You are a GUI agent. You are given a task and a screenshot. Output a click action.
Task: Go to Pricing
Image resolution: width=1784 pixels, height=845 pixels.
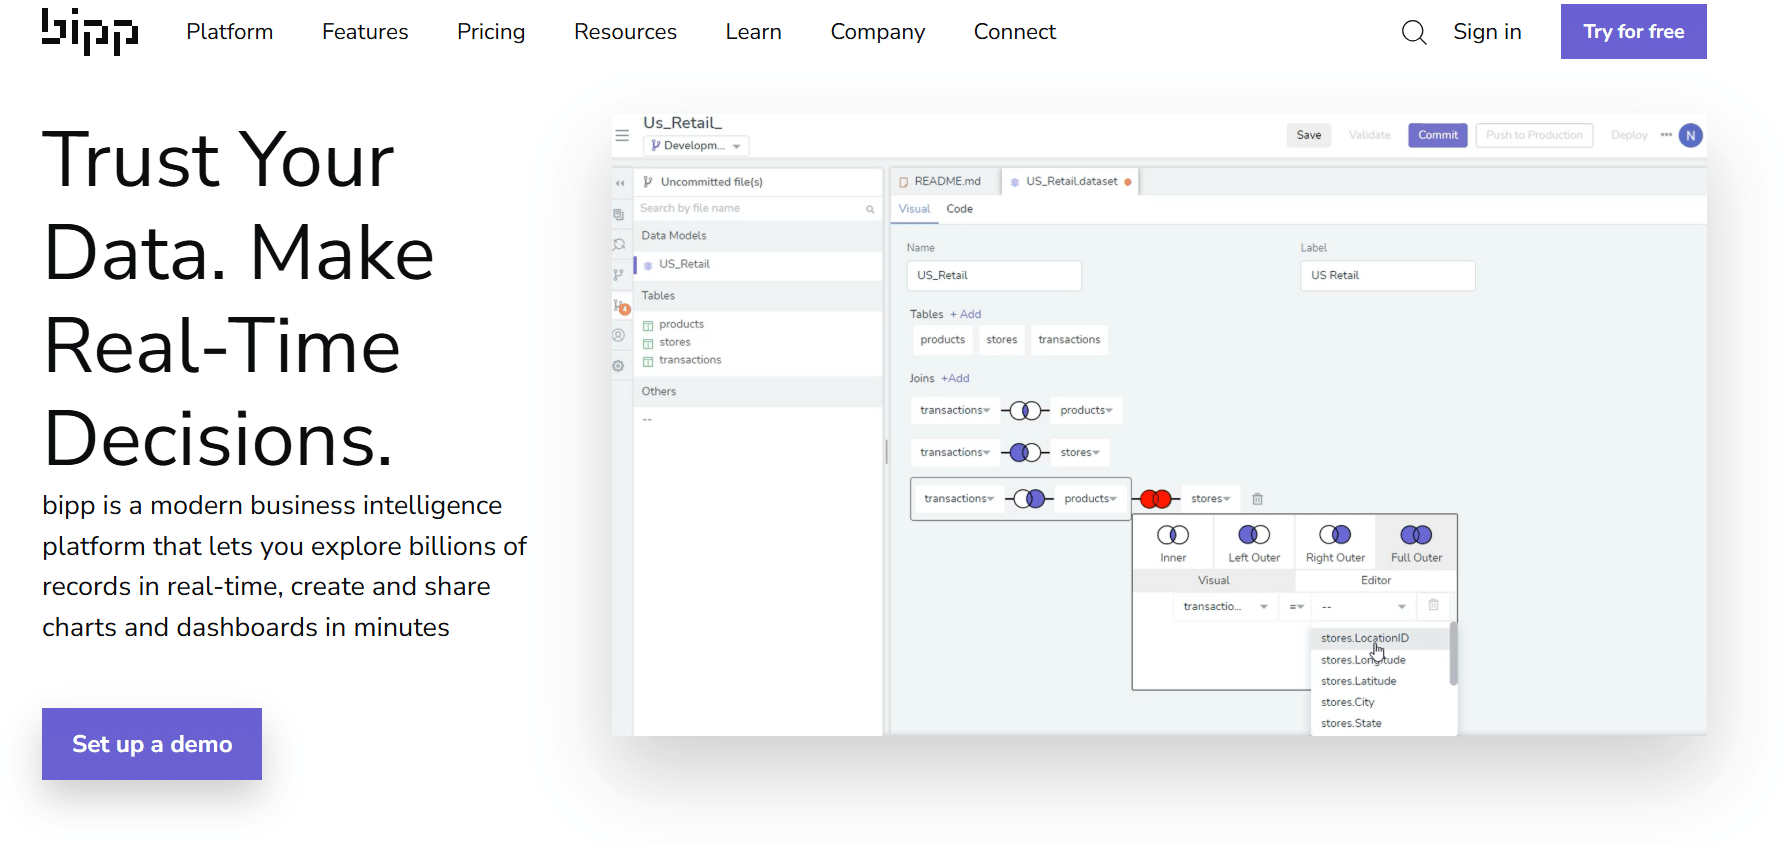point(491,32)
